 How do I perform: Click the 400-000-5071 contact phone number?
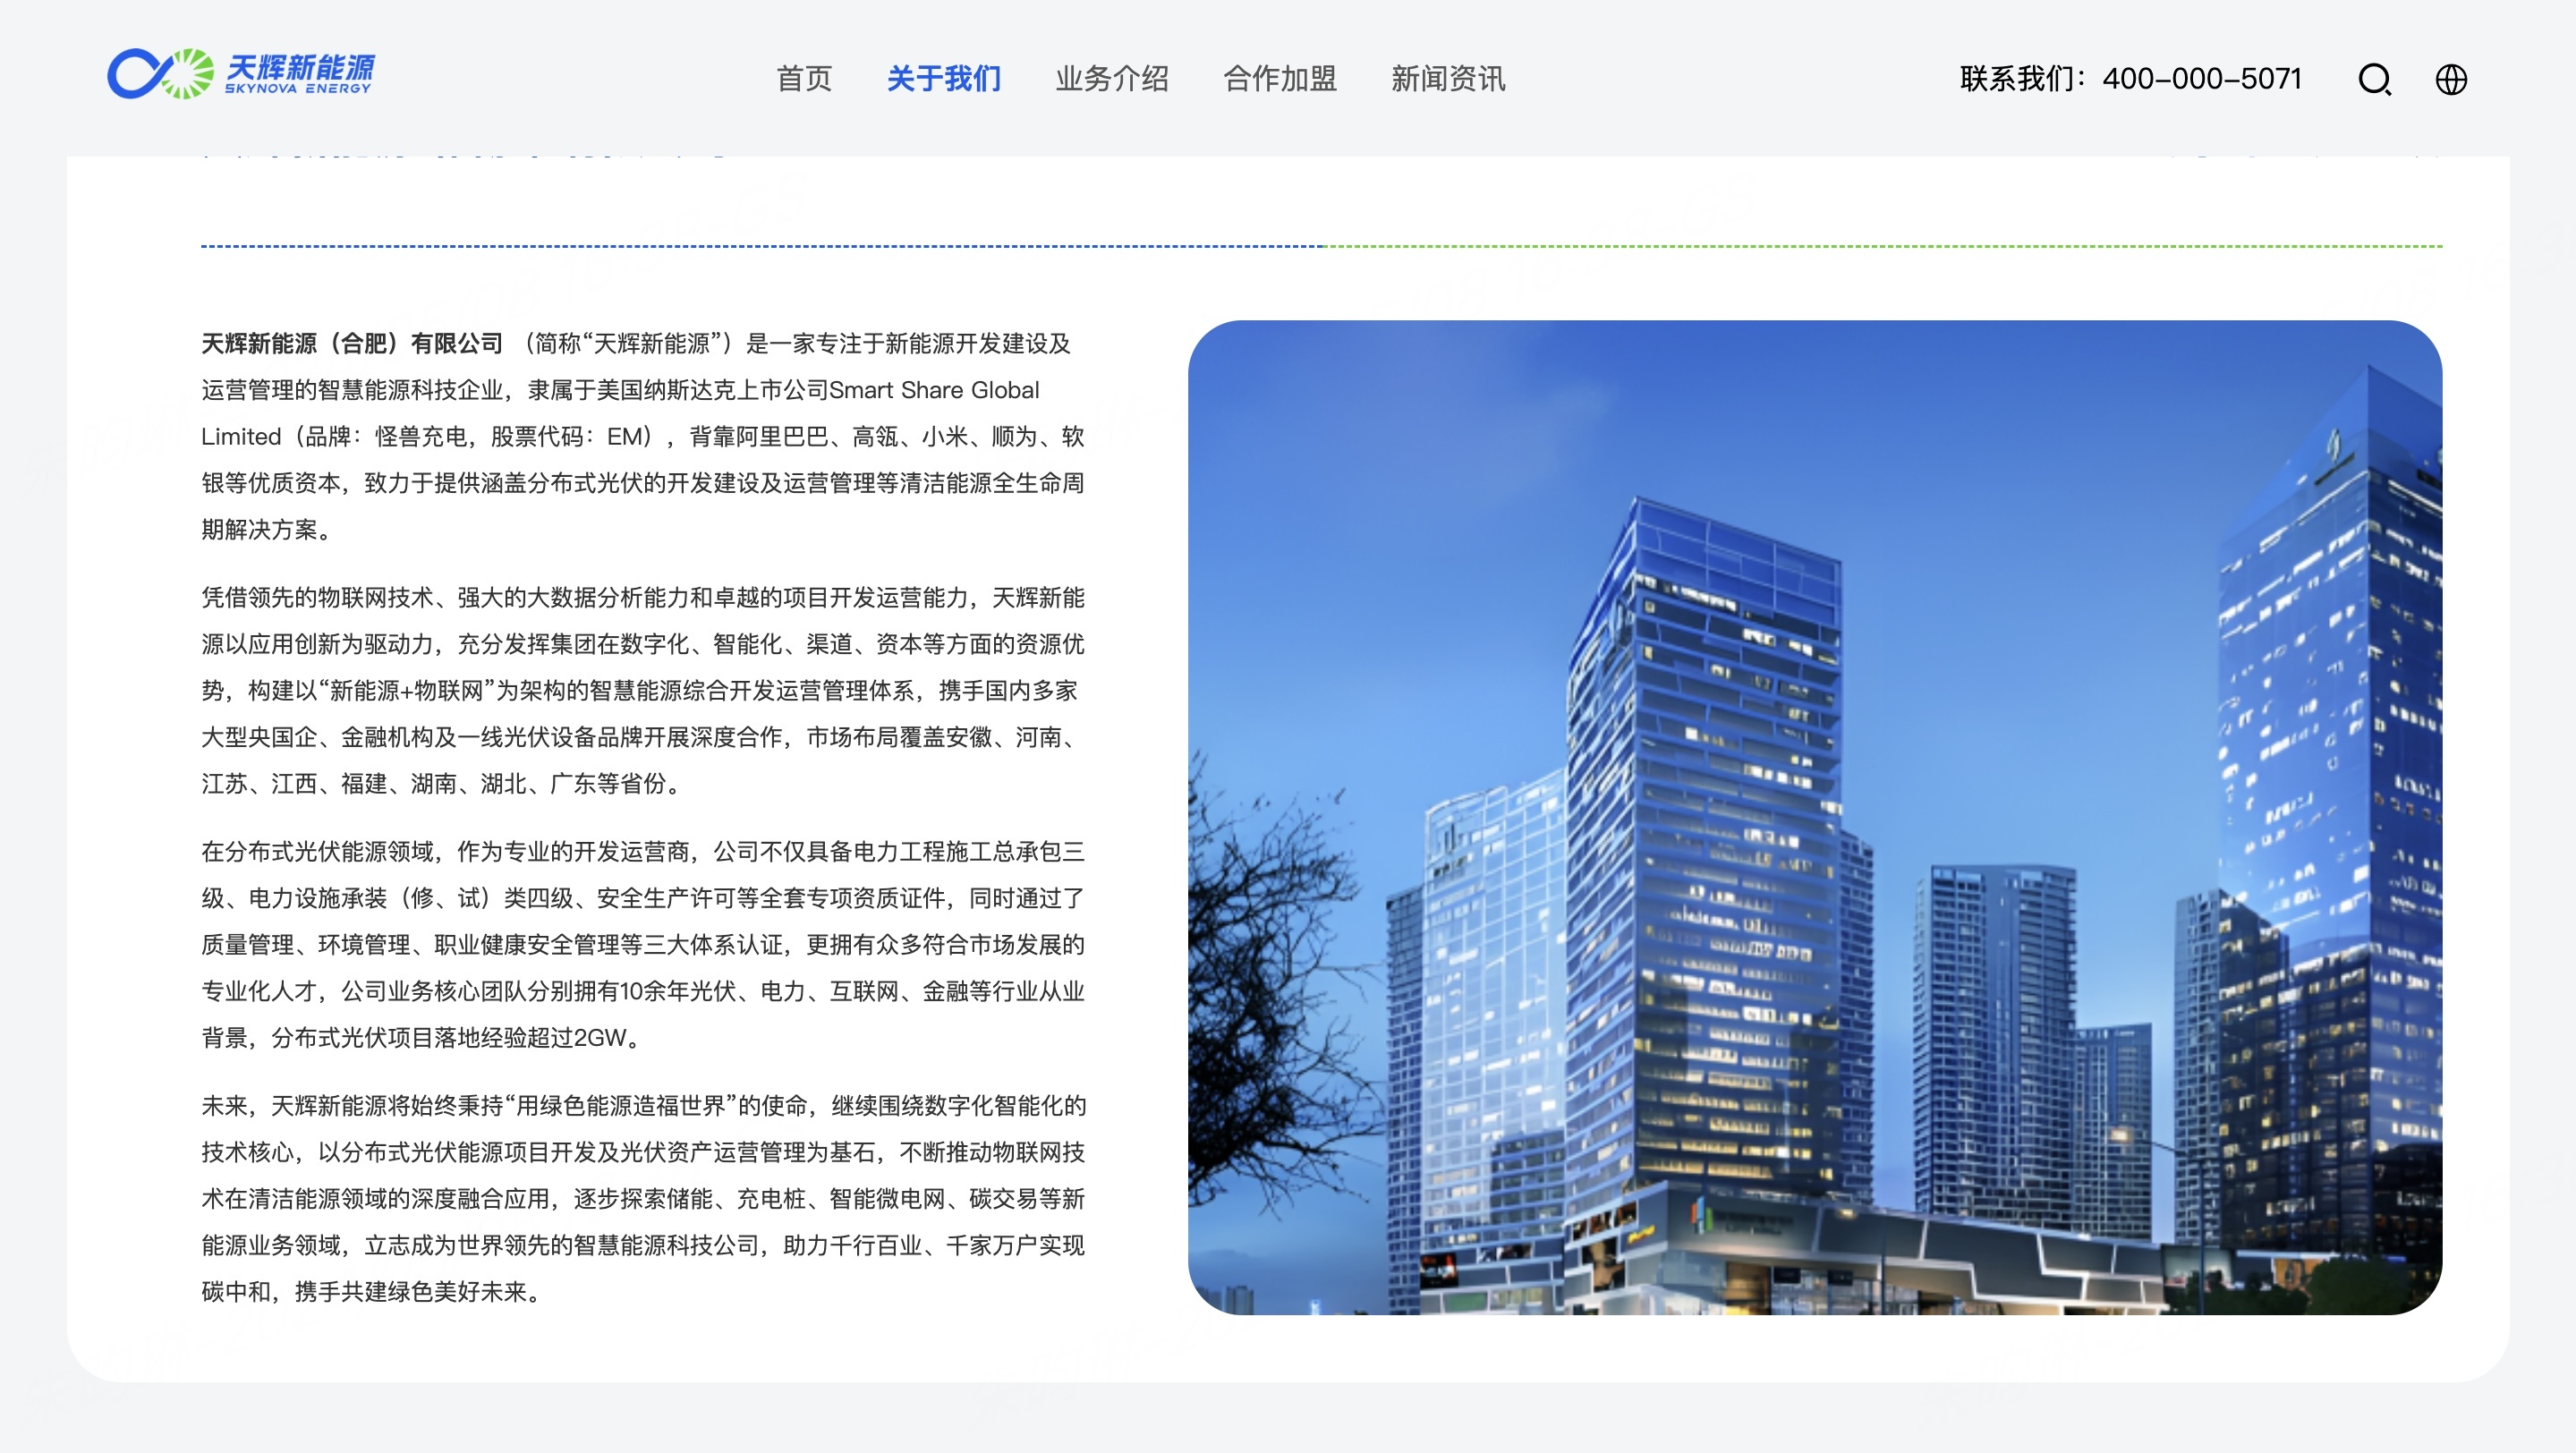2202,78
